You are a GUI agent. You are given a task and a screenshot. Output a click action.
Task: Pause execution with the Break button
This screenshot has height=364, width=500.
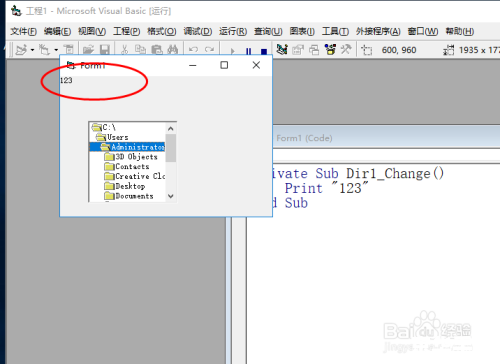(248, 51)
